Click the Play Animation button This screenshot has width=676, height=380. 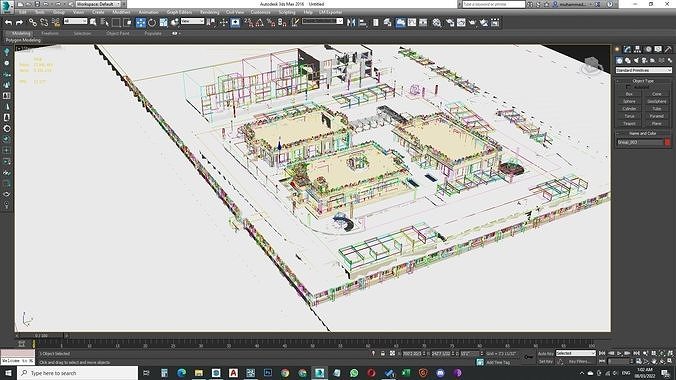click(x=619, y=353)
